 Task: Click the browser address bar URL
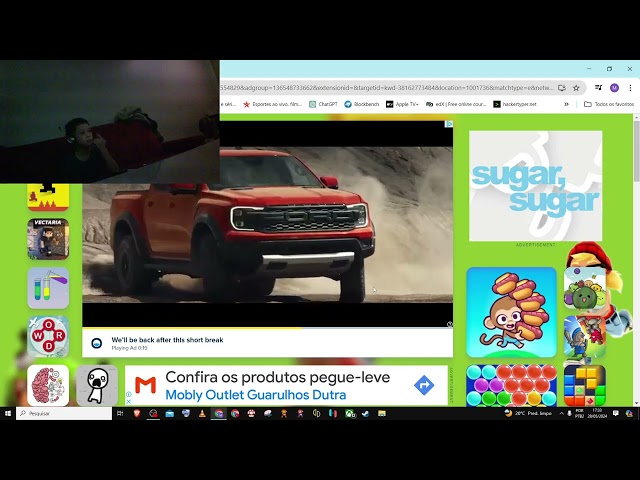[x=387, y=88]
